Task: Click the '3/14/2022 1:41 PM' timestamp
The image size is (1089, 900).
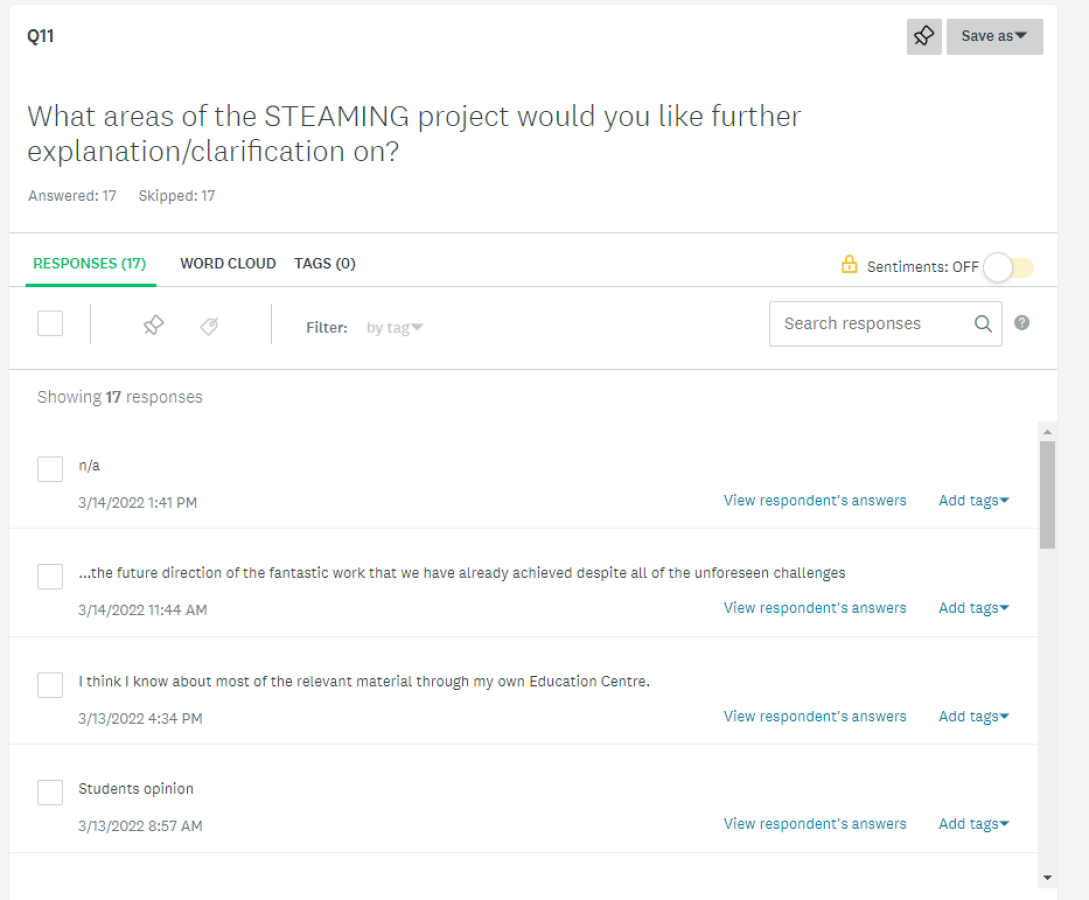Action: click(138, 503)
